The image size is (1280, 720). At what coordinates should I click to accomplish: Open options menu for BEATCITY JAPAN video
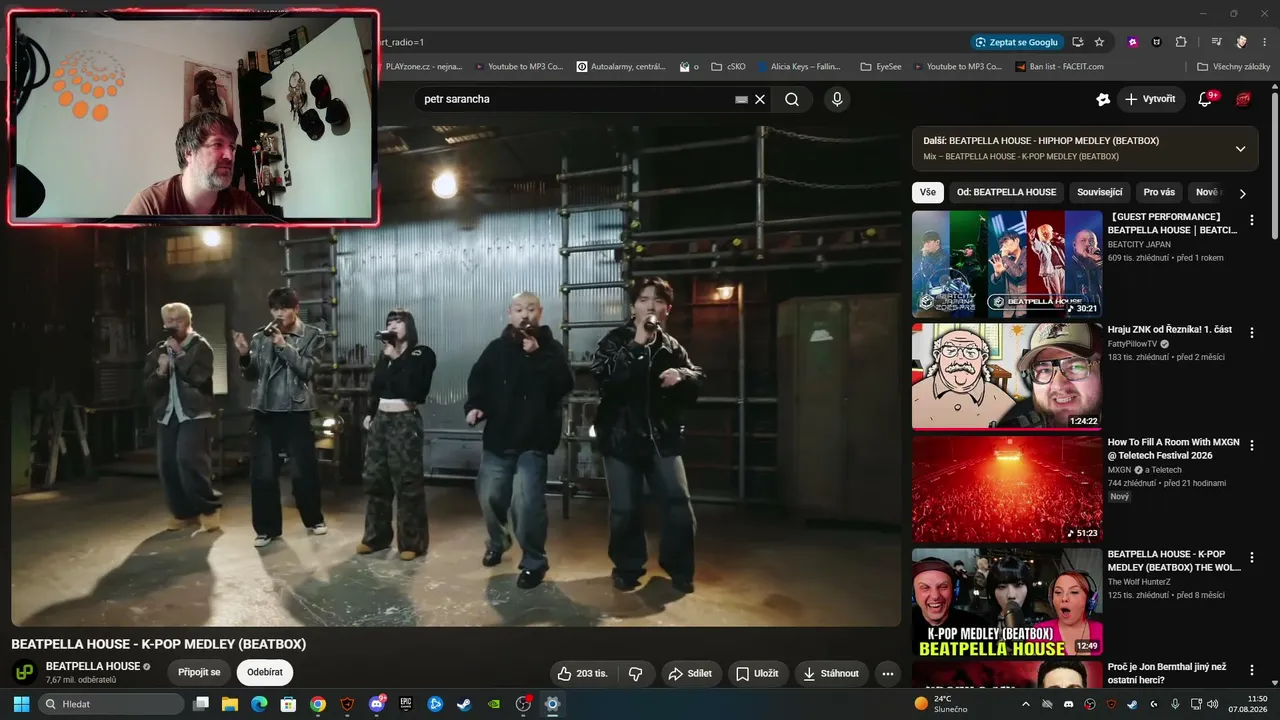(1251, 220)
